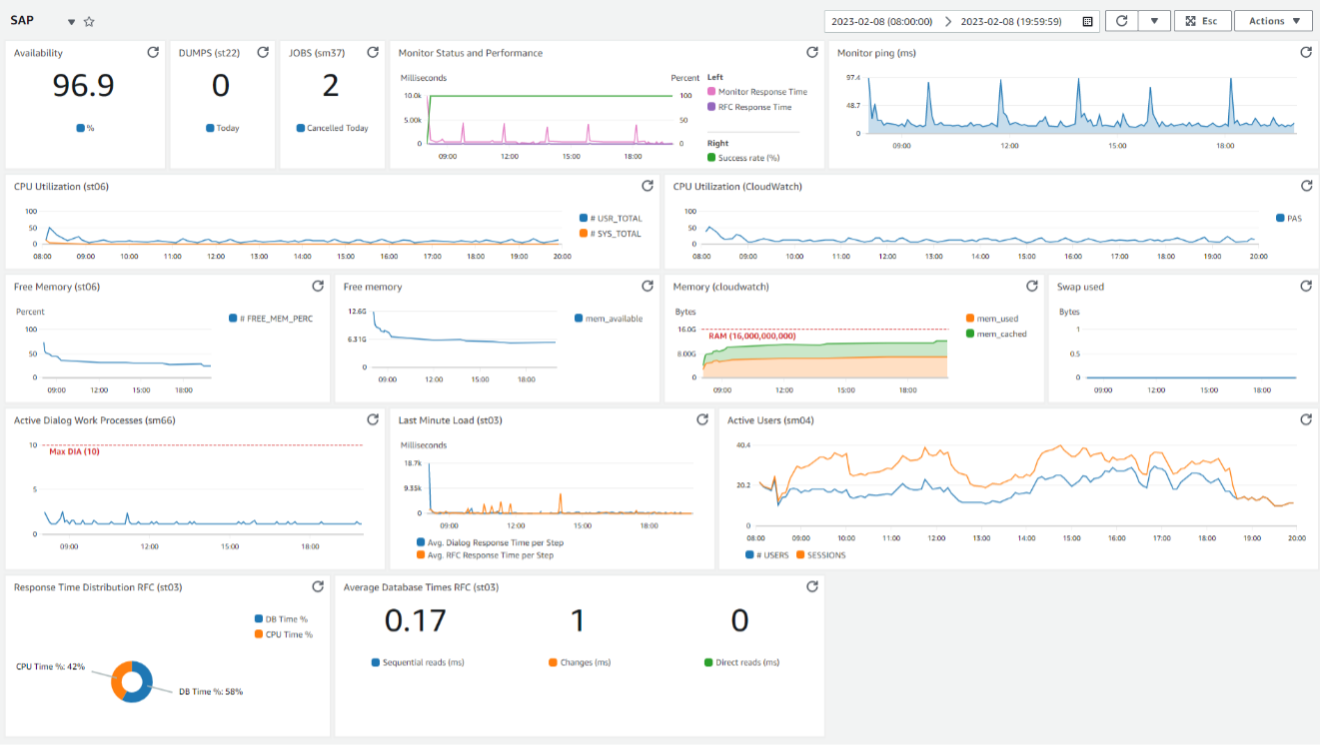The height and width of the screenshot is (748, 1320).
Task: Toggle mem_used legend entry
Action: (x=991, y=318)
